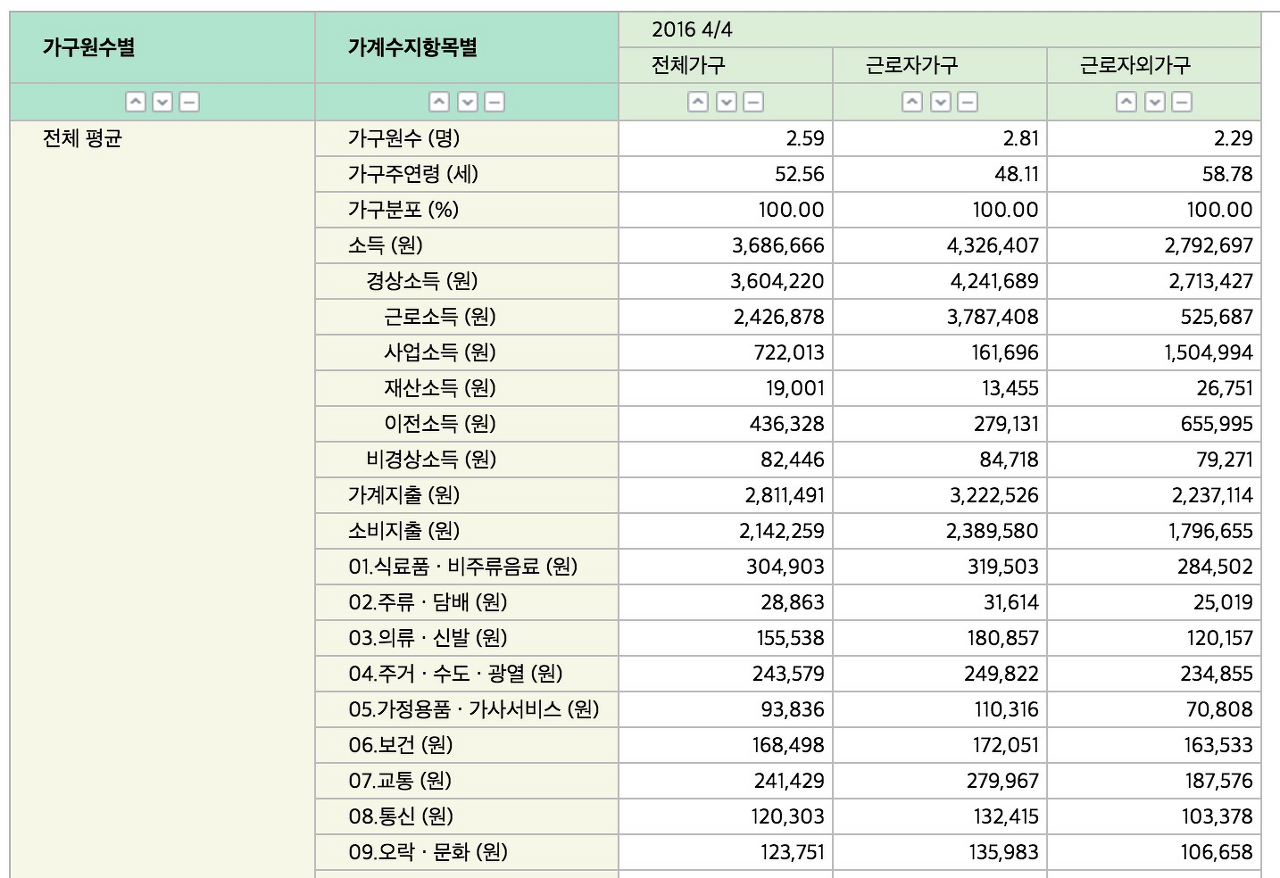Select the 2.81 household size cell
1280x878 pixels.
(x=940, y=139)
